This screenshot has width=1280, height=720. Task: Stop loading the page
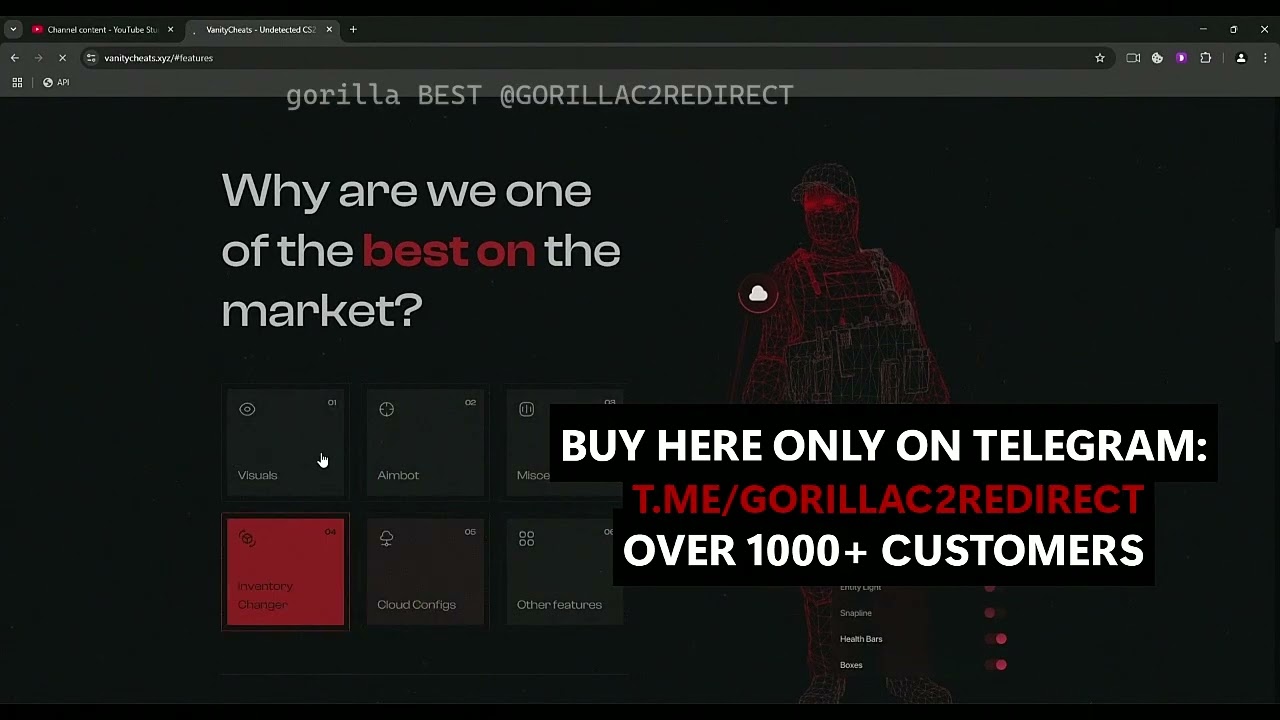[62, 58]
